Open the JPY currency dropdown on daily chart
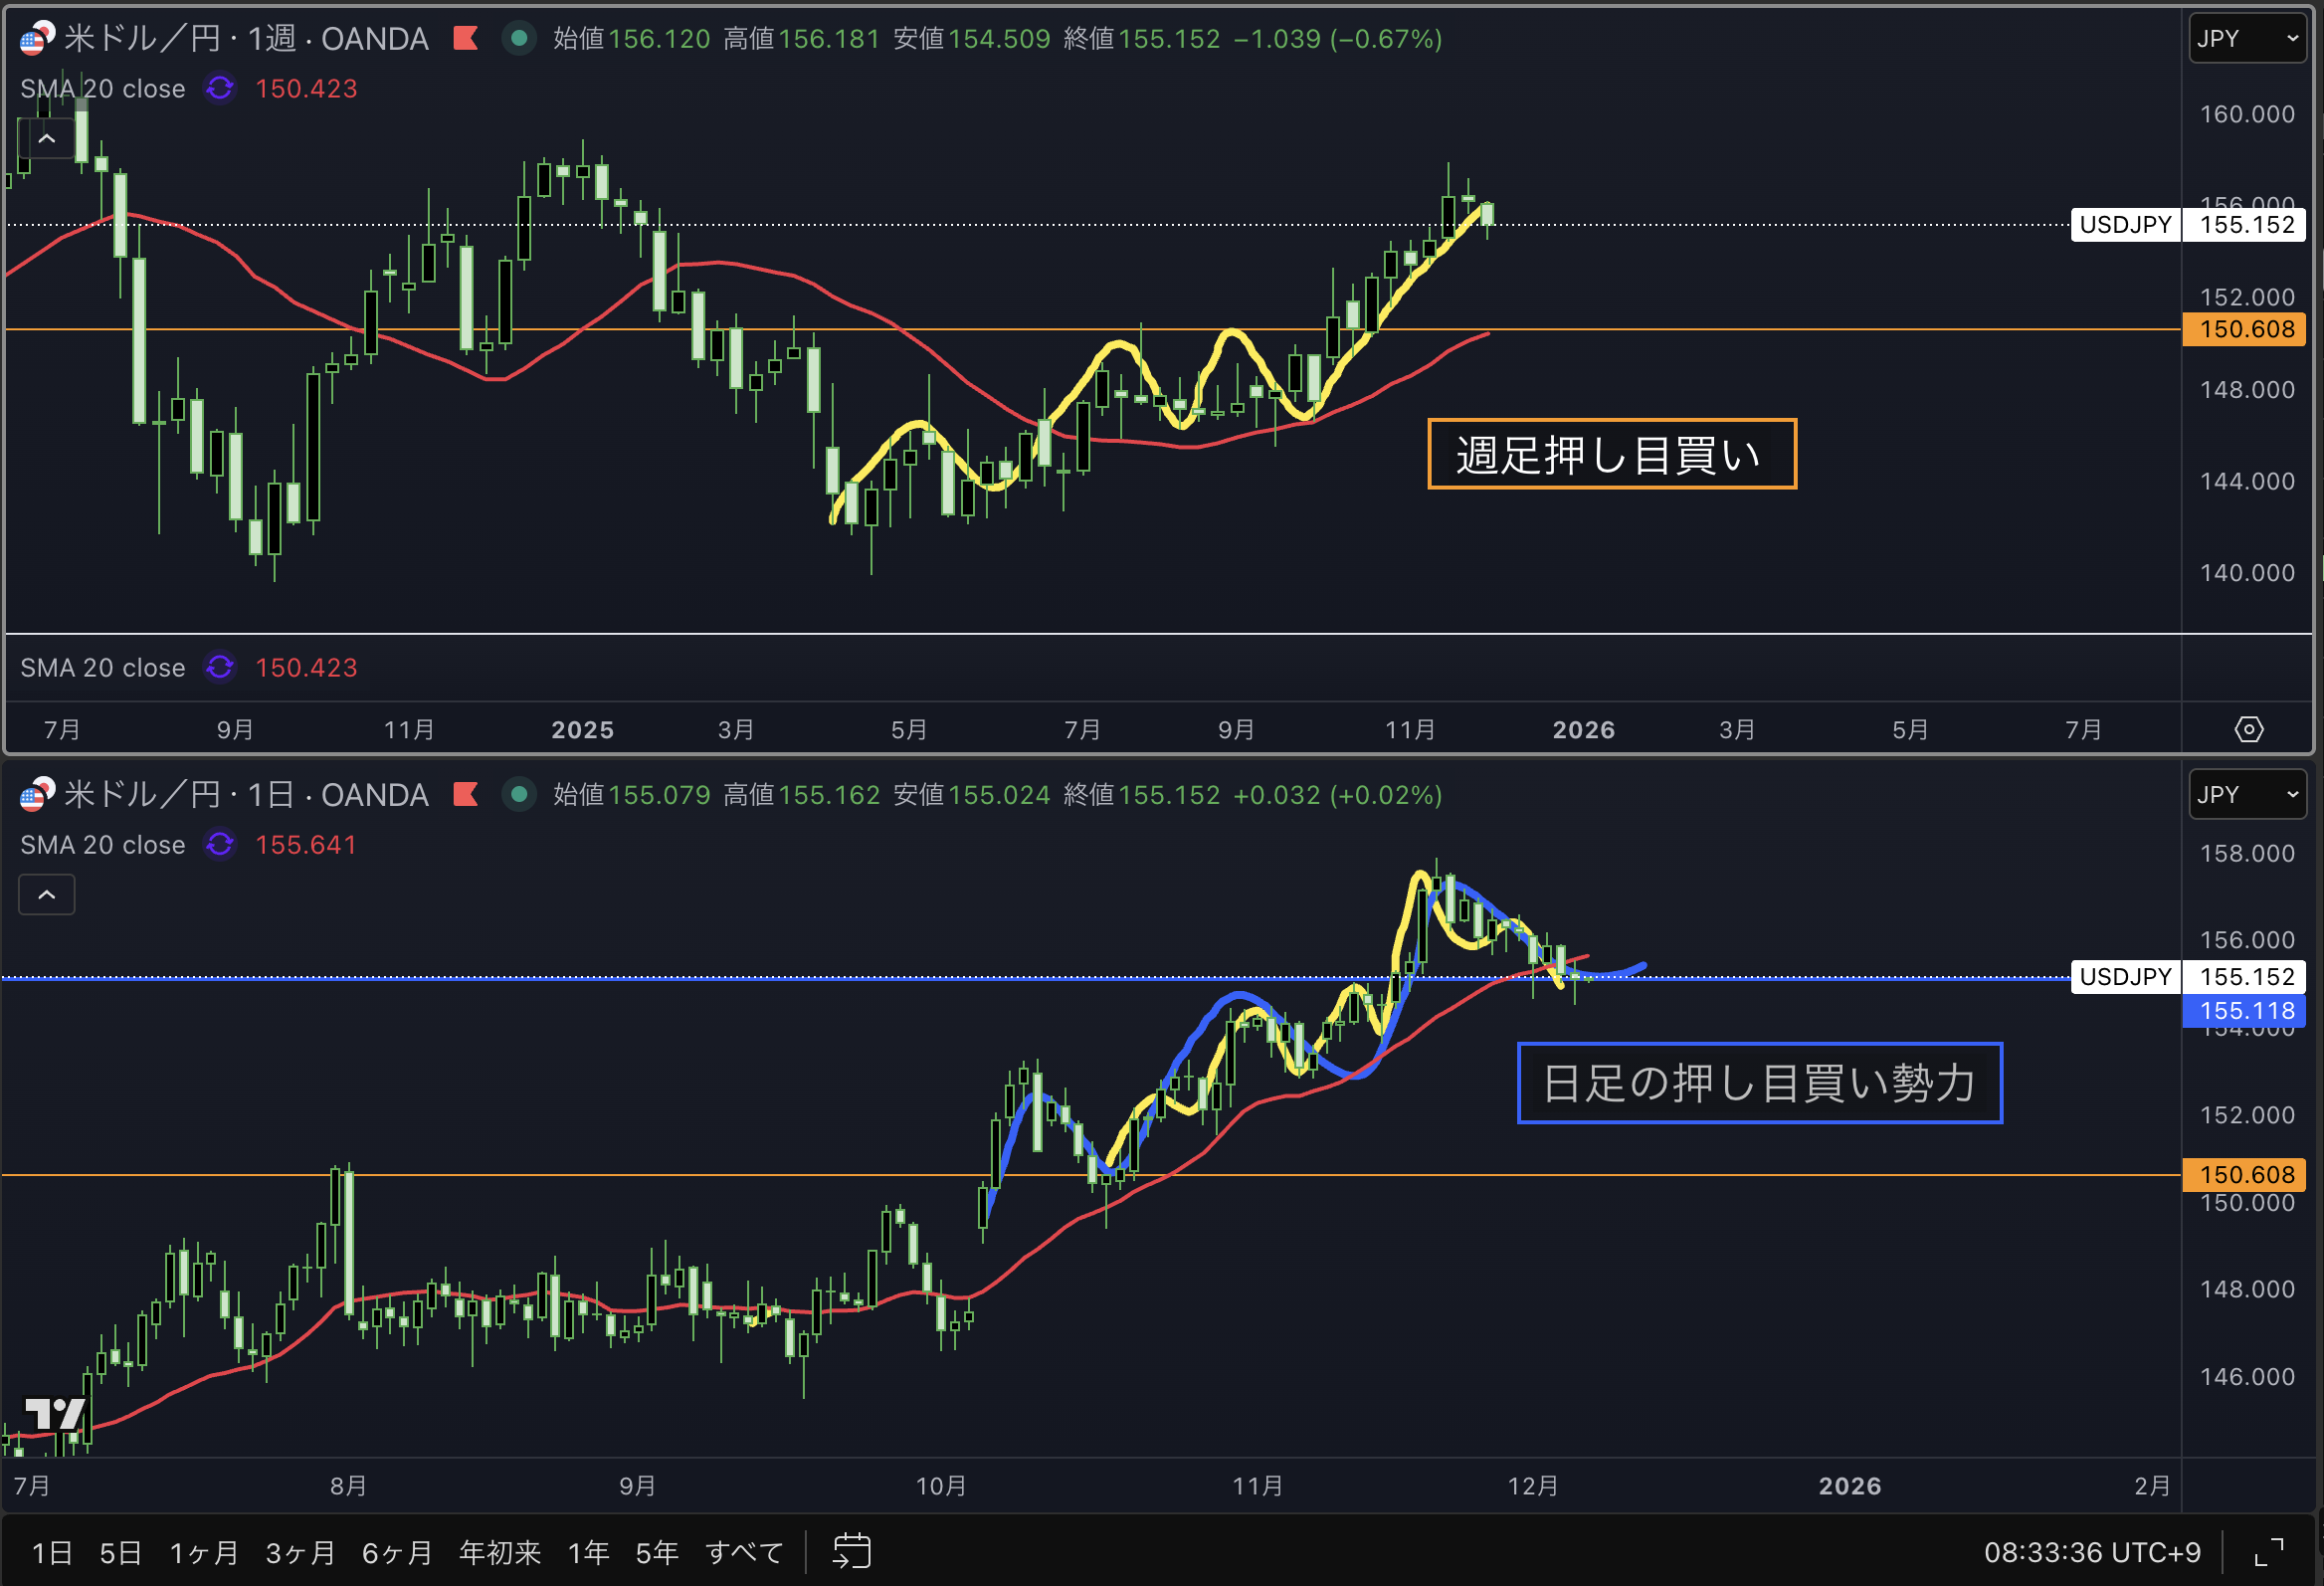This screenshot has width=2324, height=1586. (2246, 795)
